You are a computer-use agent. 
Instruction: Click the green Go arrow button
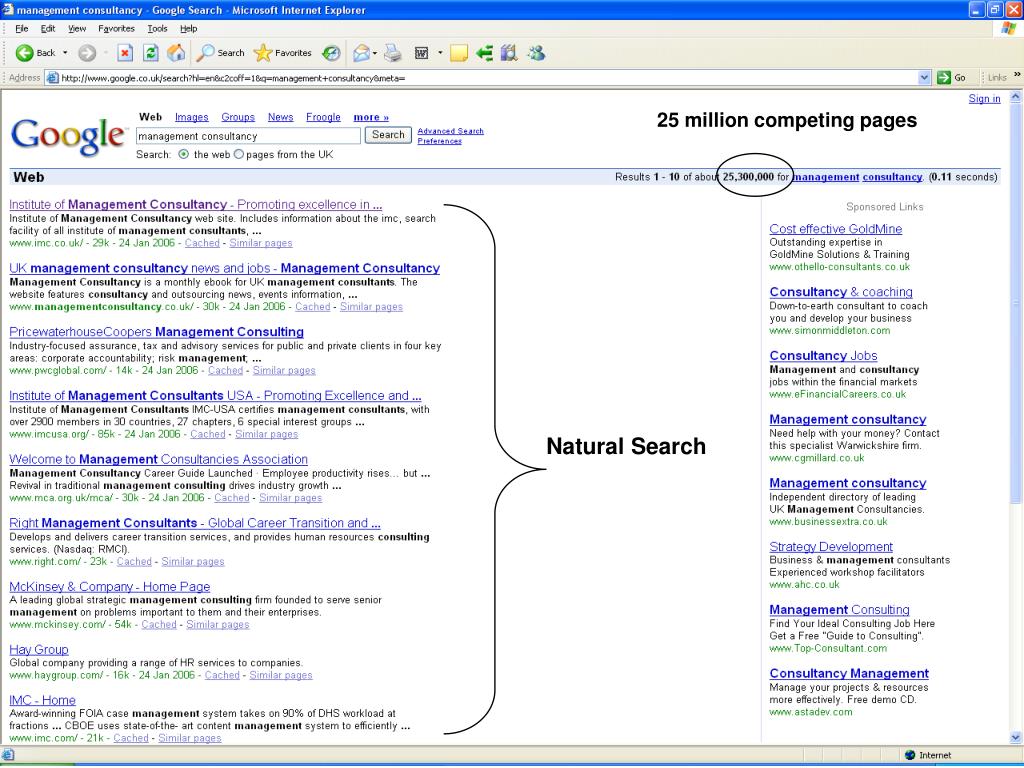tap(944, 78)
